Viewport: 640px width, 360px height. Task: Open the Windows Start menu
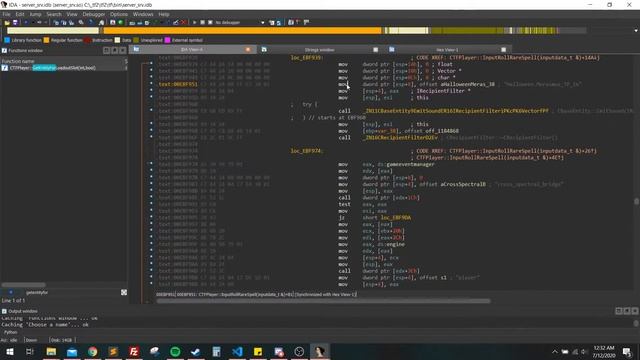coord(9,351)
